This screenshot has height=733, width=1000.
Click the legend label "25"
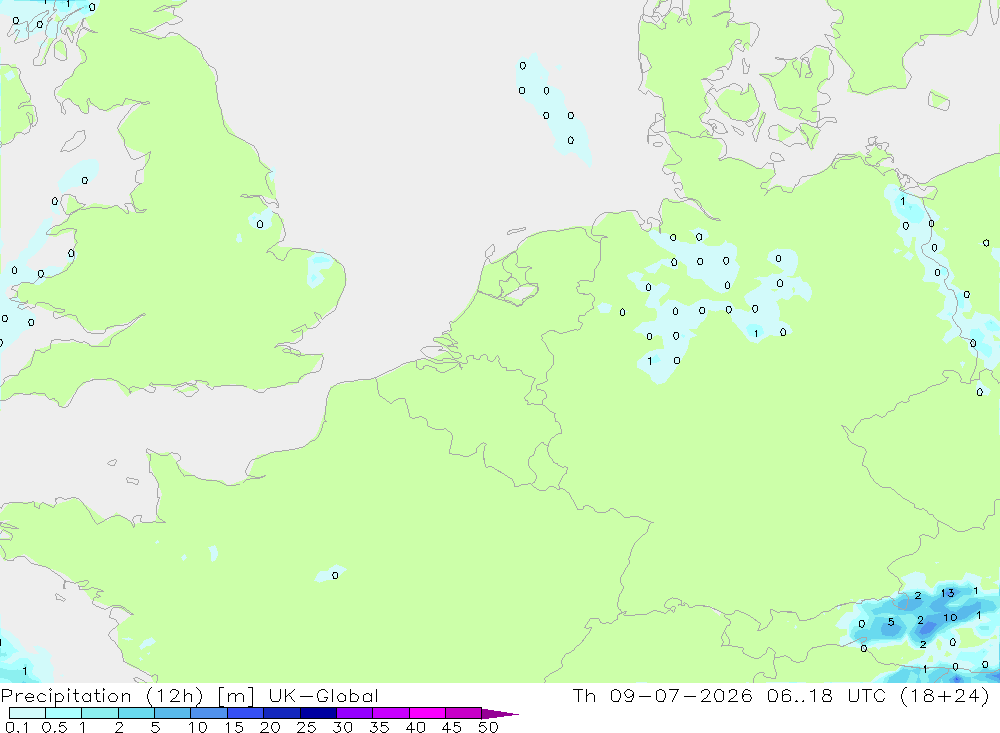pyautogui.click(x=306, y=727)
